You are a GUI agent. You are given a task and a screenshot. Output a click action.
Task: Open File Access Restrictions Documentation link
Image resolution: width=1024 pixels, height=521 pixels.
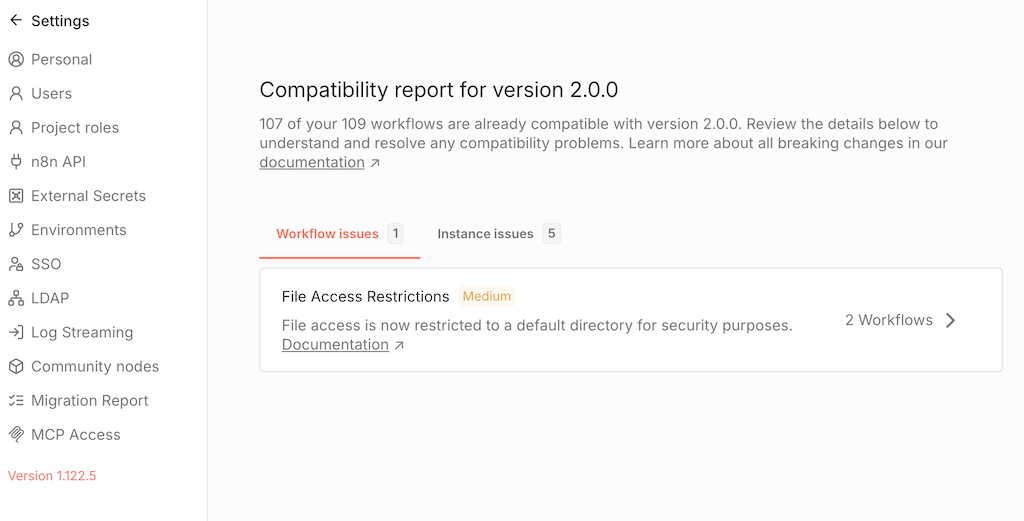[x=335, y=345]
